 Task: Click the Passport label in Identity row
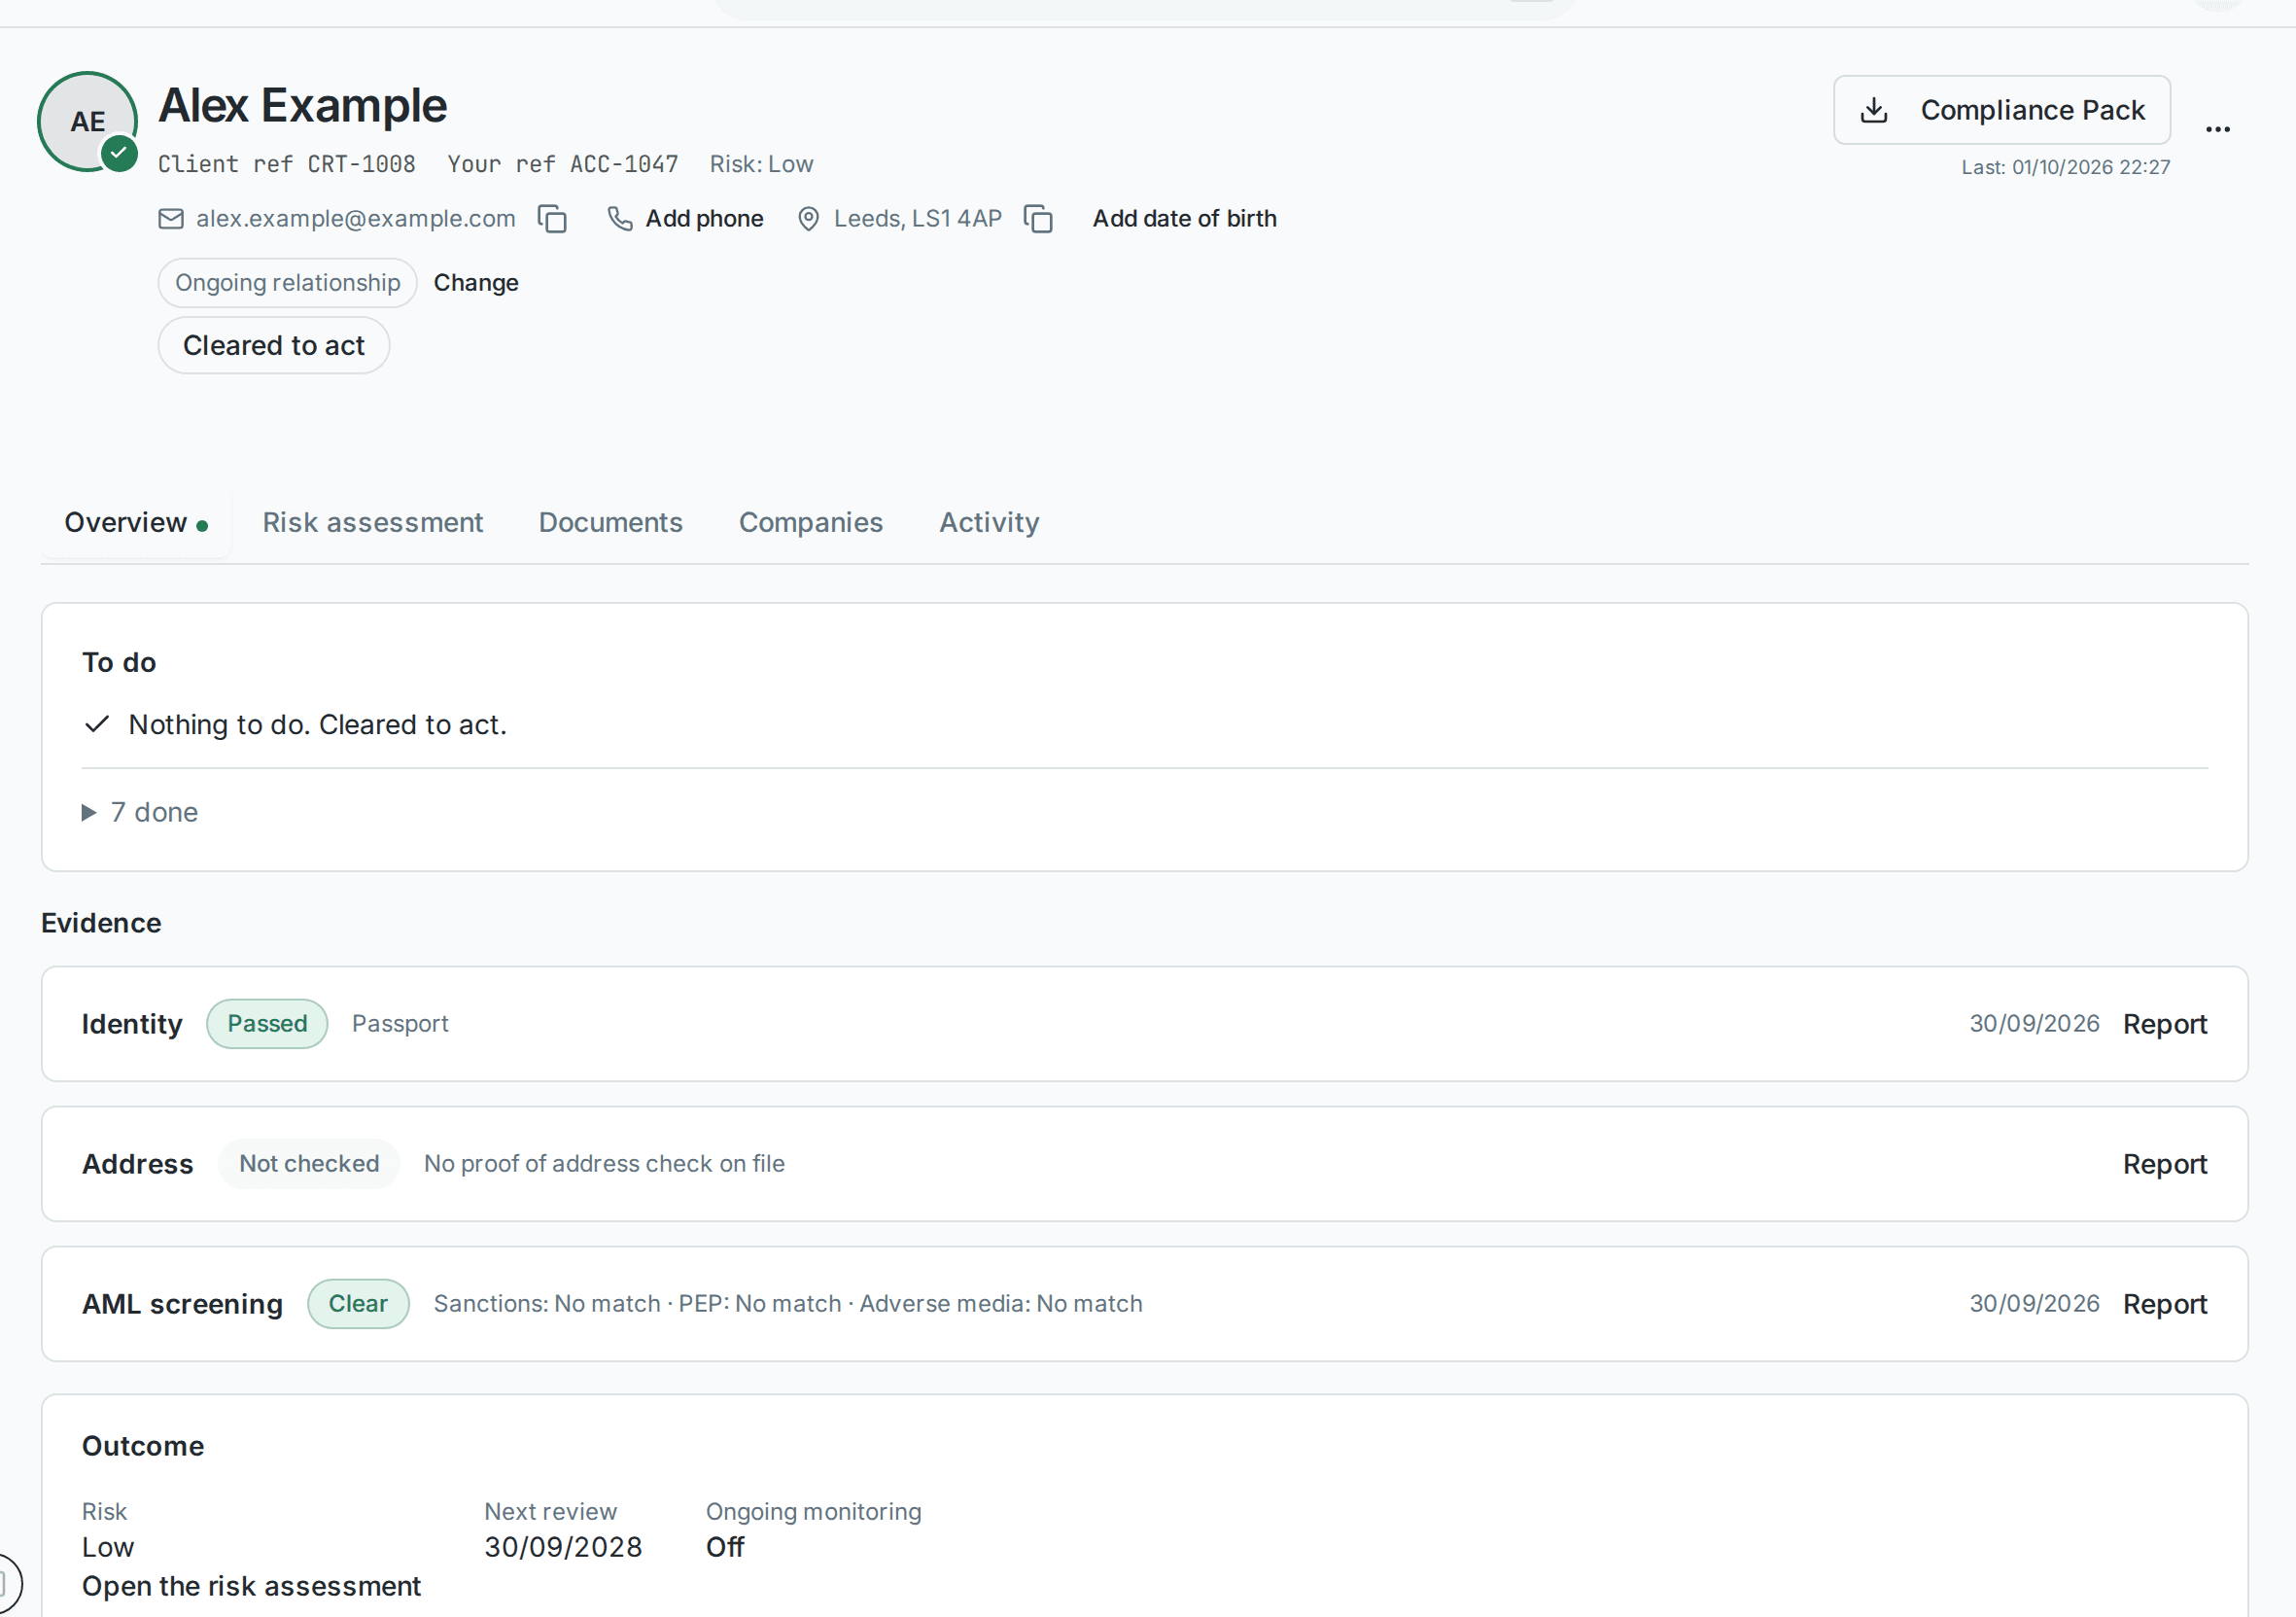[x=400, y=1024]
